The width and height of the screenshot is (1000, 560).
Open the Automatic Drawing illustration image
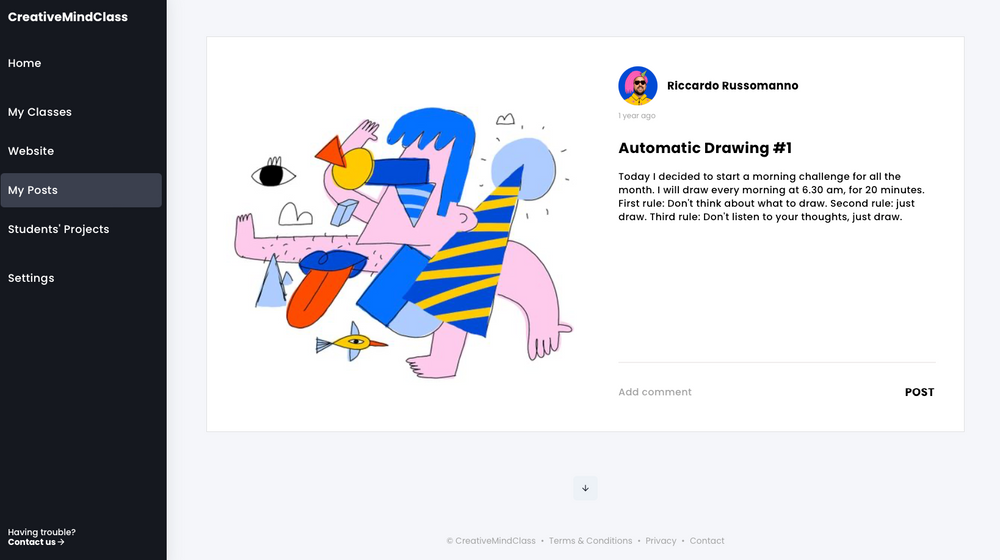pos(404,244)
